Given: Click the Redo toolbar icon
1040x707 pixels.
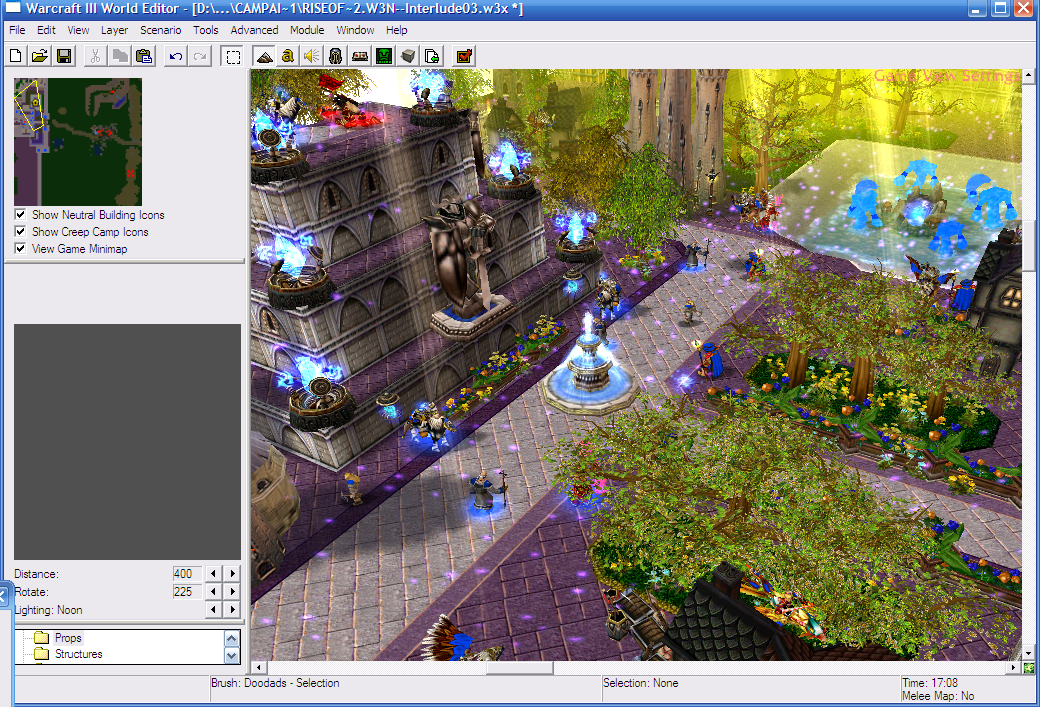Looking at the screenshot, I should 200,56.
